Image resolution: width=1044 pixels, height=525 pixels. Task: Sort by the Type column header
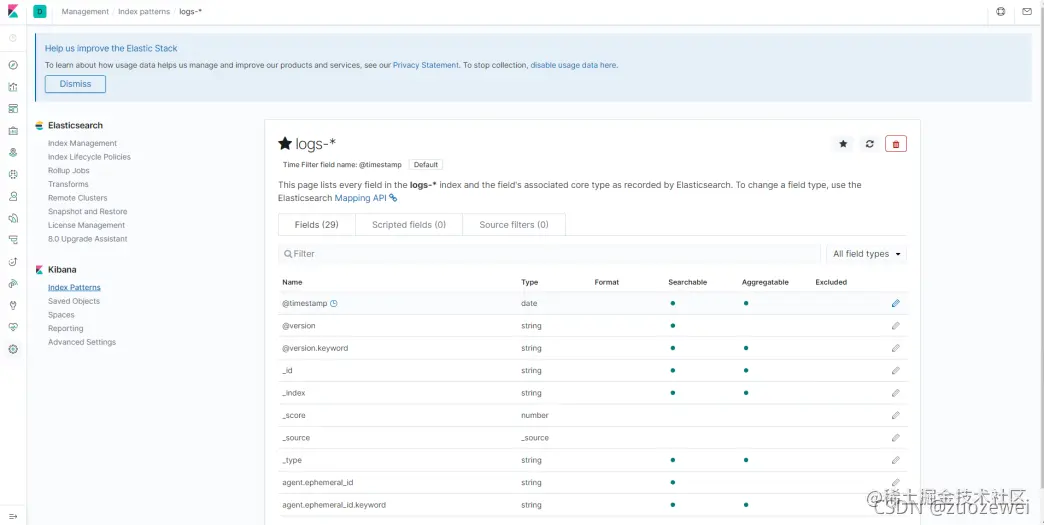click(x=529, y=282)
